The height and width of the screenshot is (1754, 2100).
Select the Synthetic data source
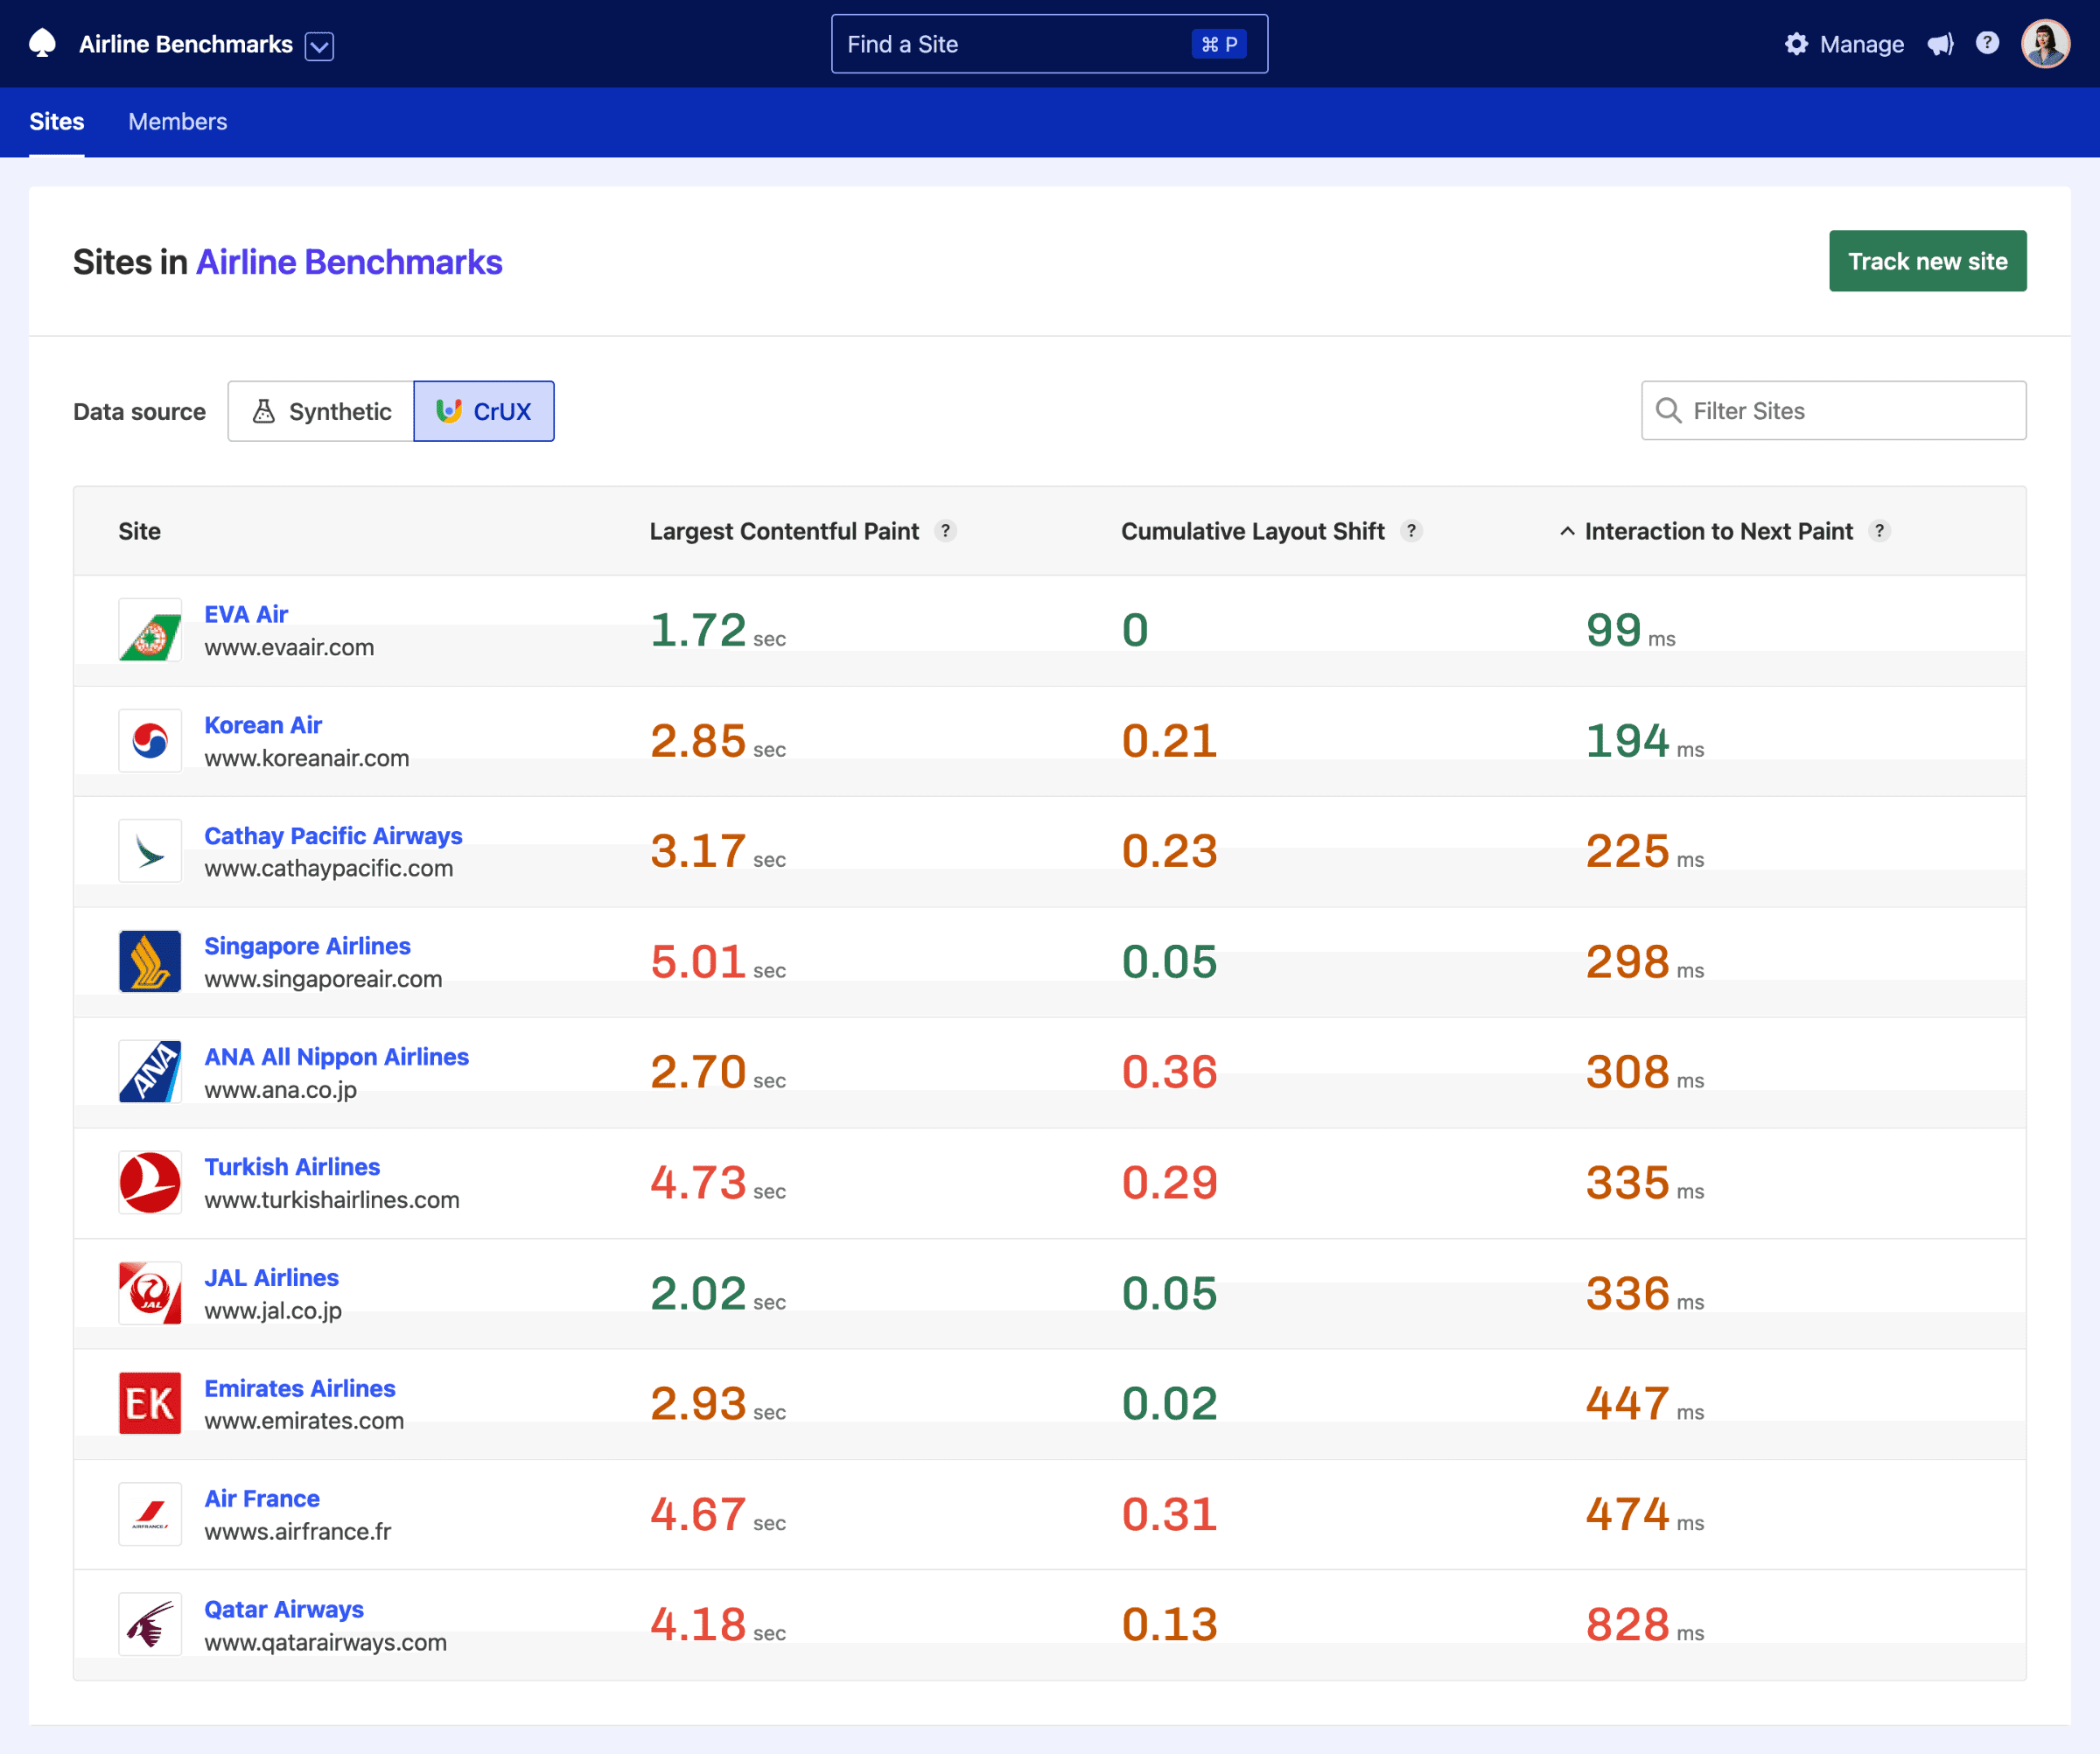click(x=320, y=411)
